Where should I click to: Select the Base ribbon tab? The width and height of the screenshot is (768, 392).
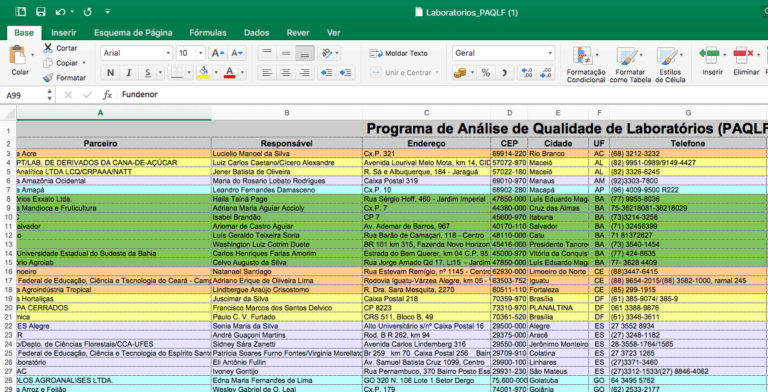pyautogui.click(x=24, y=33)
